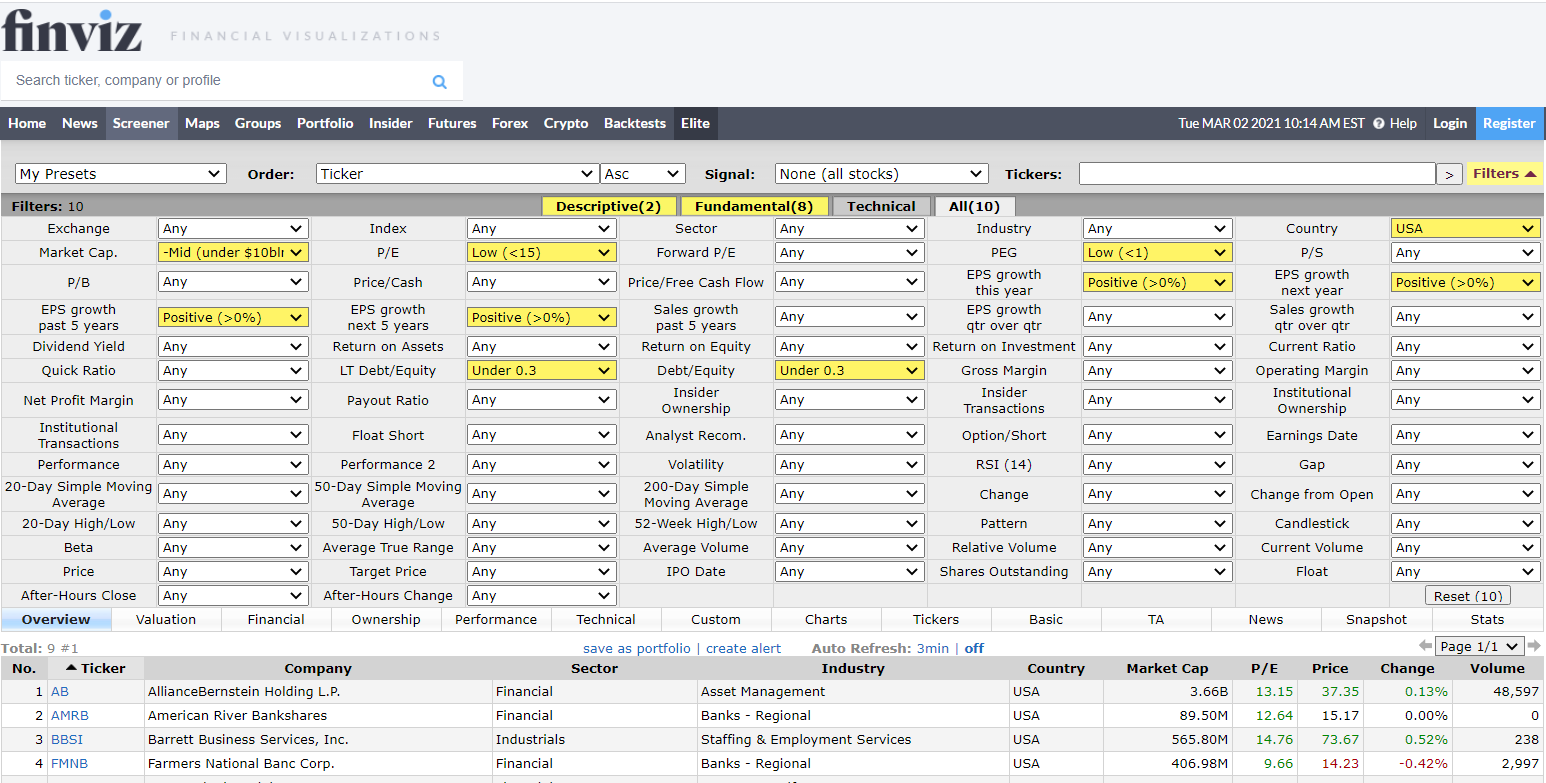Image resolution: width=1546 pixels, height=783 pixels.
Task: Sort by Volume column header
Action: [1497, 668]
